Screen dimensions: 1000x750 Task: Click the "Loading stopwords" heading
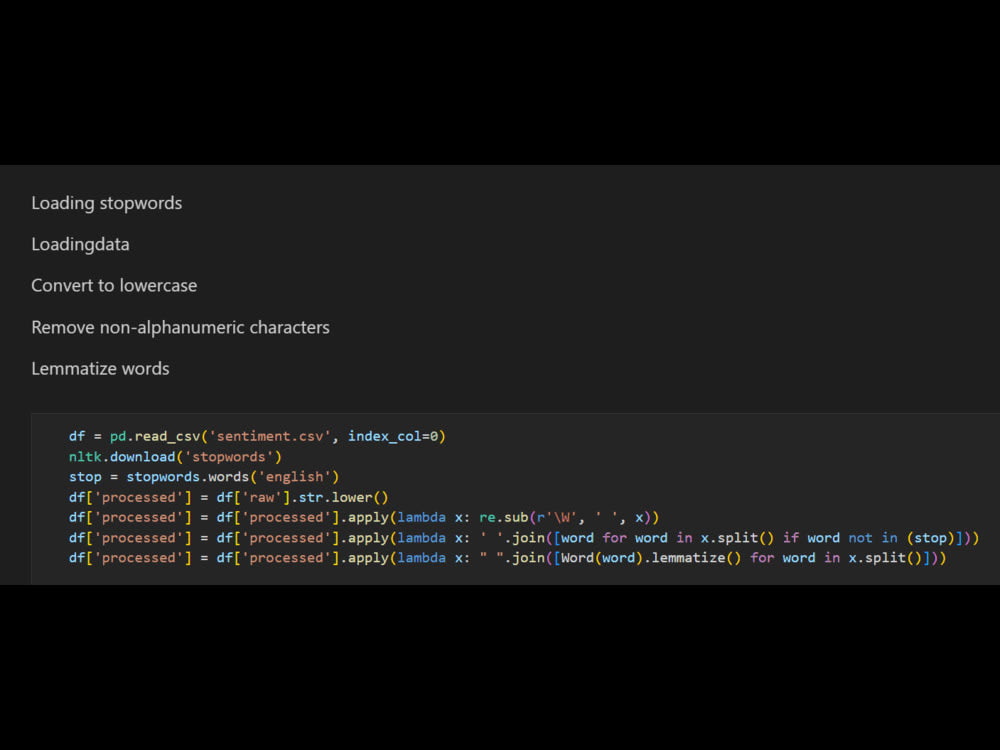[106, 203]
